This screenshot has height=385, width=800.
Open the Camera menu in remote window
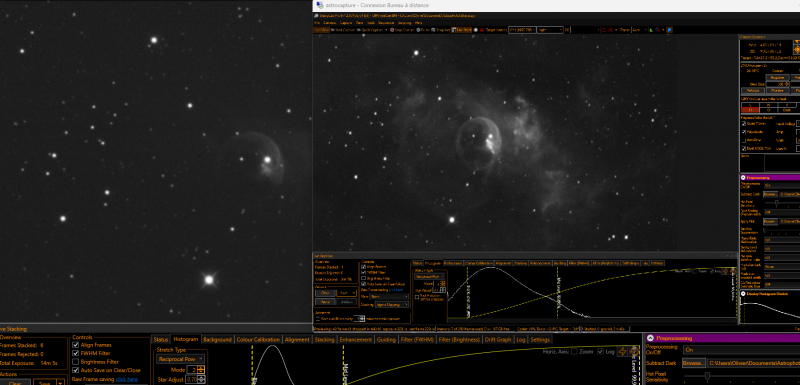(x=330, y=23)
